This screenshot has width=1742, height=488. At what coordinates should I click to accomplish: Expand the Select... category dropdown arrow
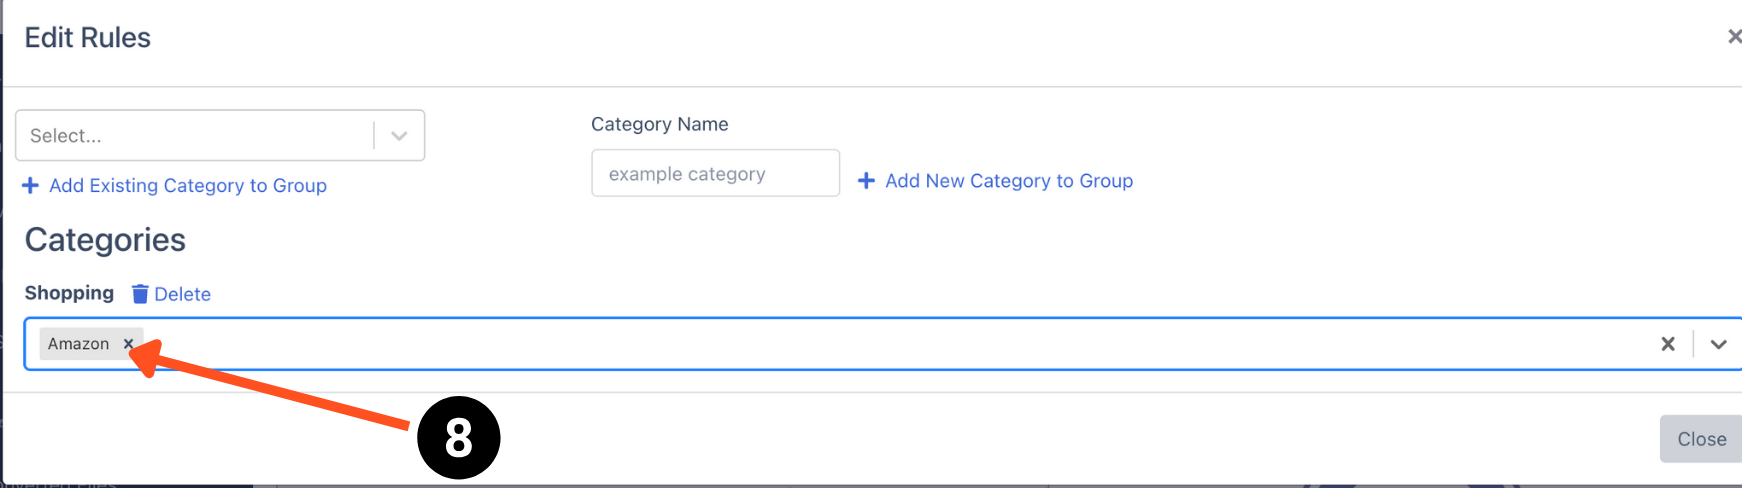(x=399, y=136)
